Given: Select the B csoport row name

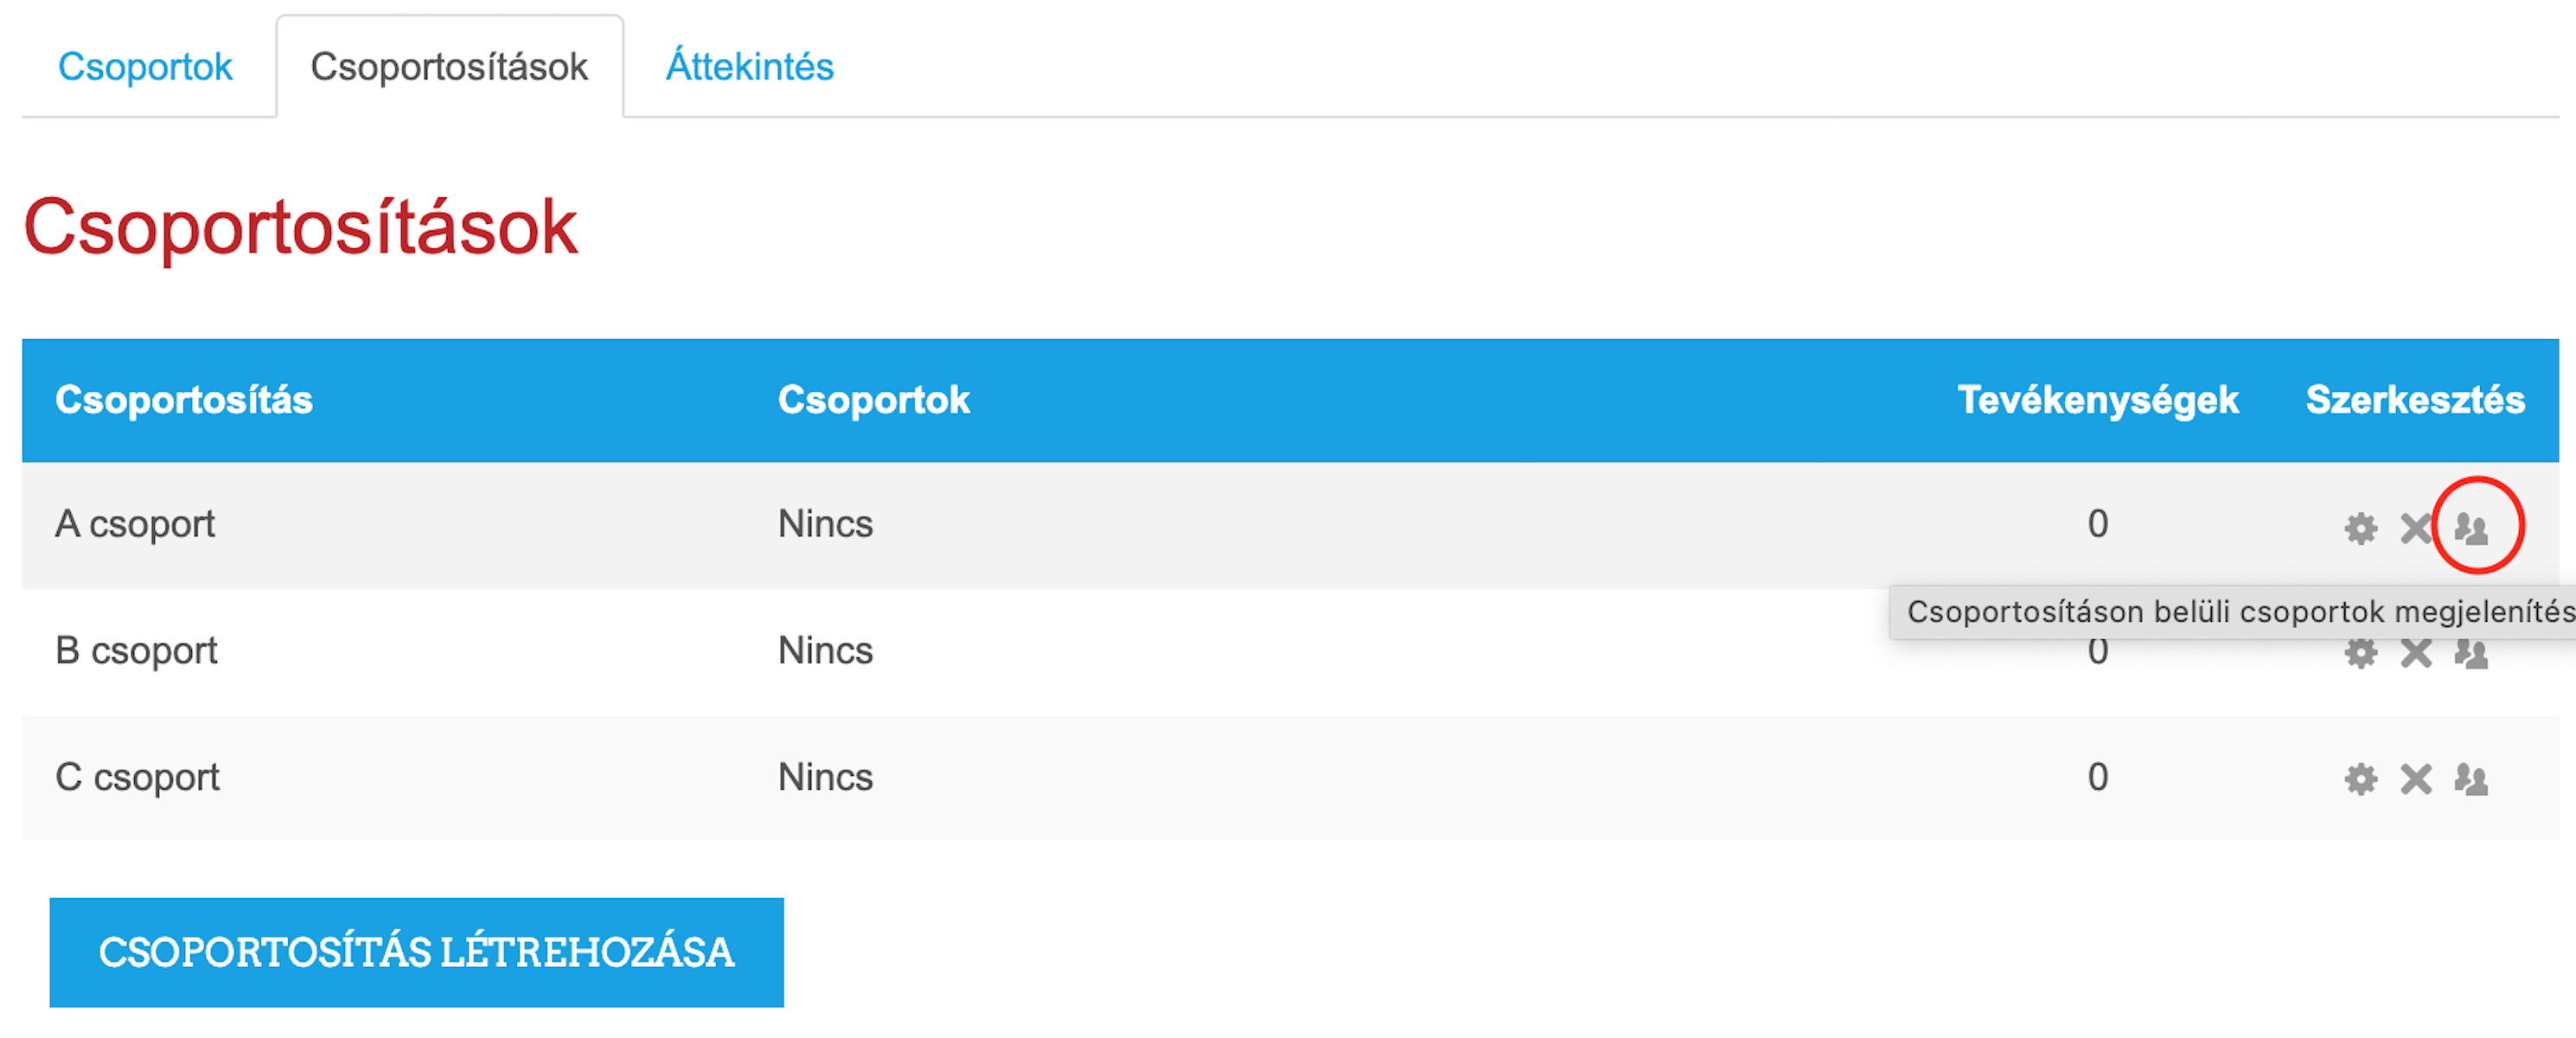Looking at the screenshot, I should [136, 651].
